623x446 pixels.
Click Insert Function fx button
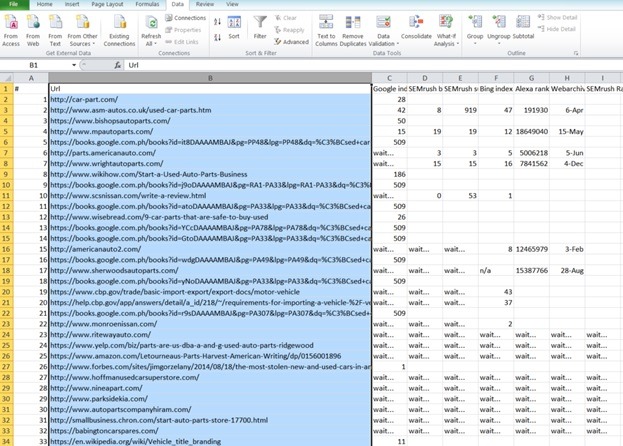point(118,65)
